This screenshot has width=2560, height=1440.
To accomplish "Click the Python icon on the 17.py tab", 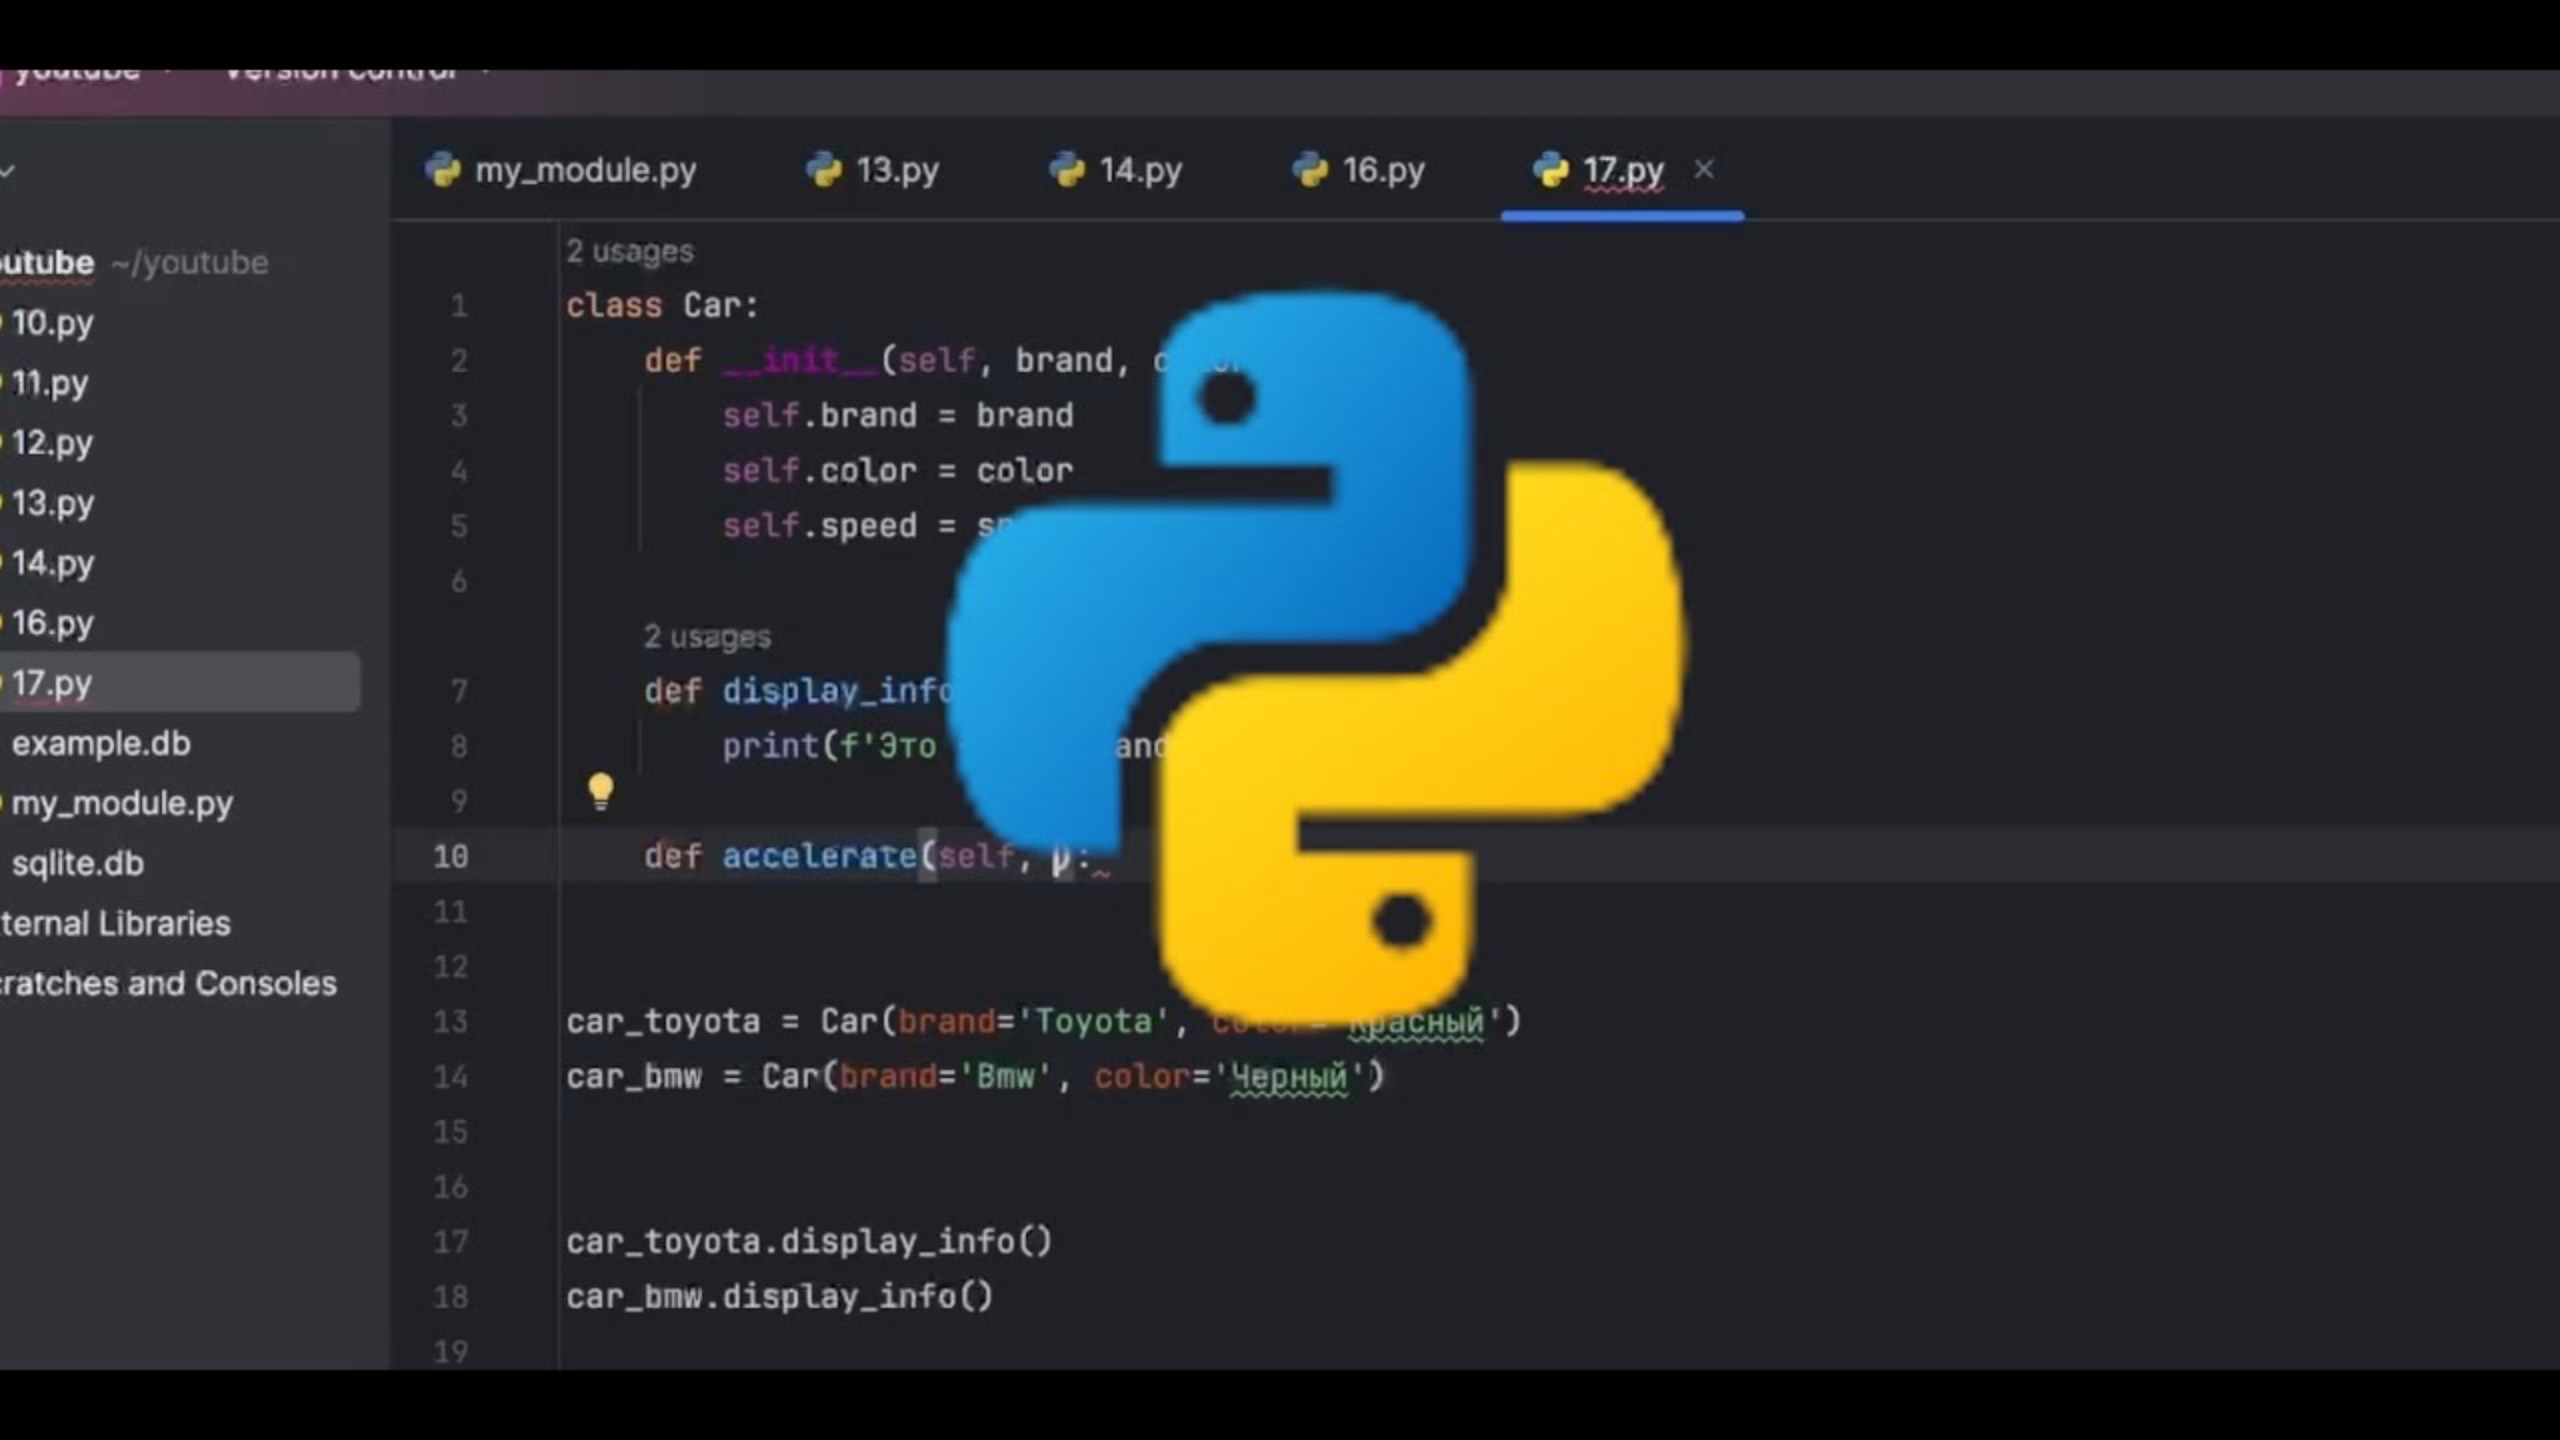I will tap(1548, 169).
